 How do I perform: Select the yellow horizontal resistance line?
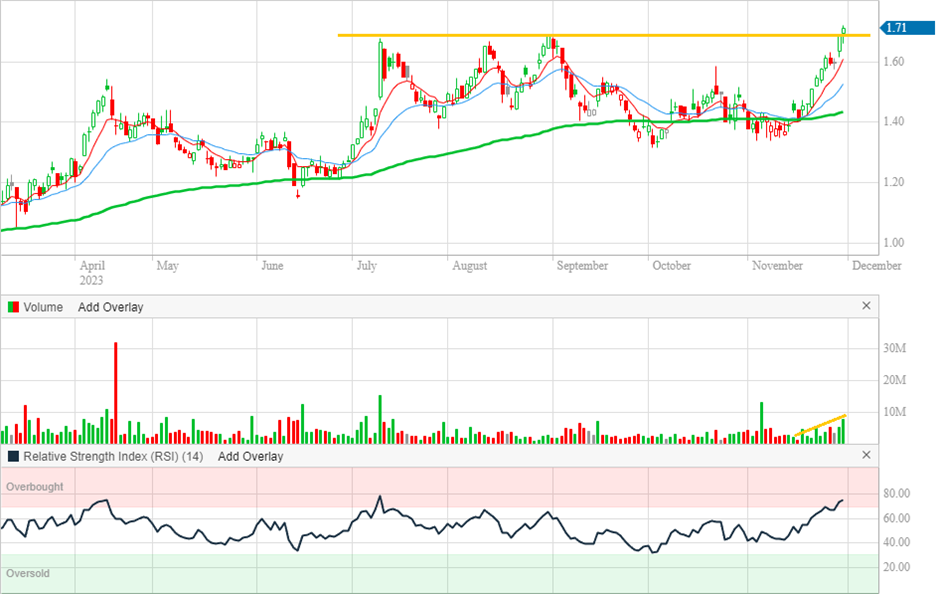(600, 36)
